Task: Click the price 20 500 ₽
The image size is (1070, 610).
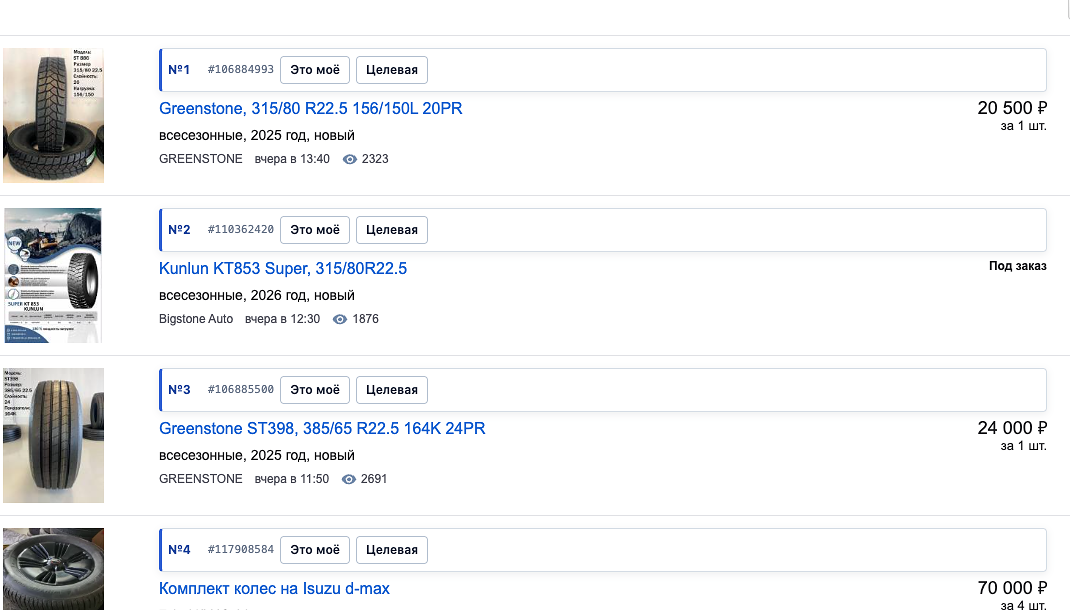Action: (1012, 108)
